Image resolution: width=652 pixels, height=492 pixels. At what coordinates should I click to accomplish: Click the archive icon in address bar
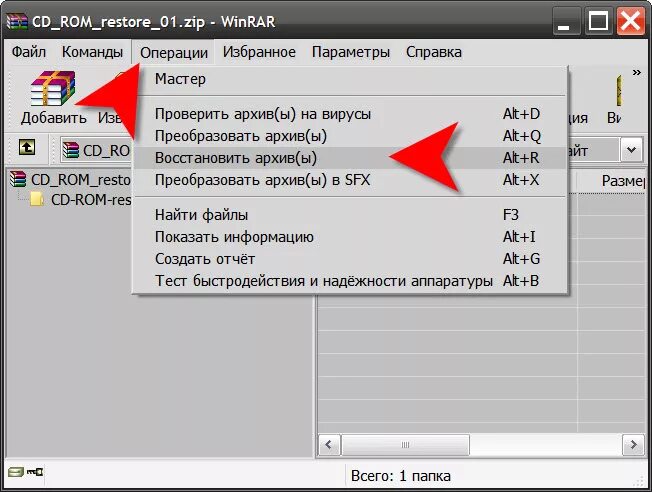(x=70, y=150)
